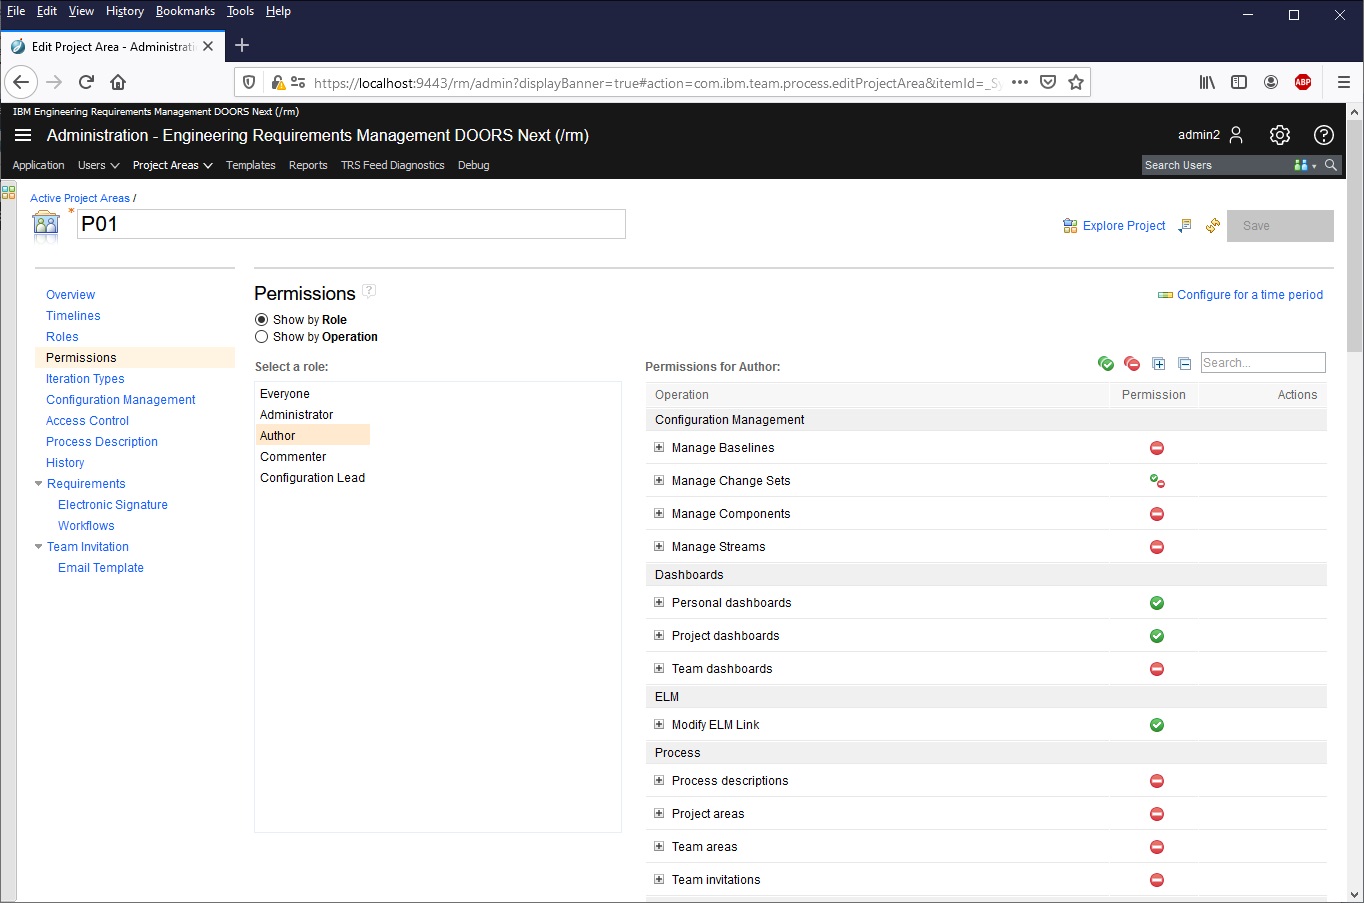Click the Manage Change Sets partial permission icon
This screenshot has height=903, width=1364.
tap(1157, 481)
